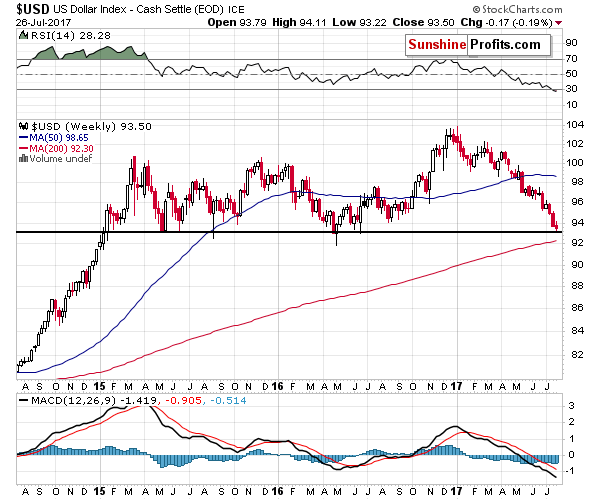This screenshot has height=500, width=600.
Task: Click the 82 price axis label
Action: coord(577,355)
